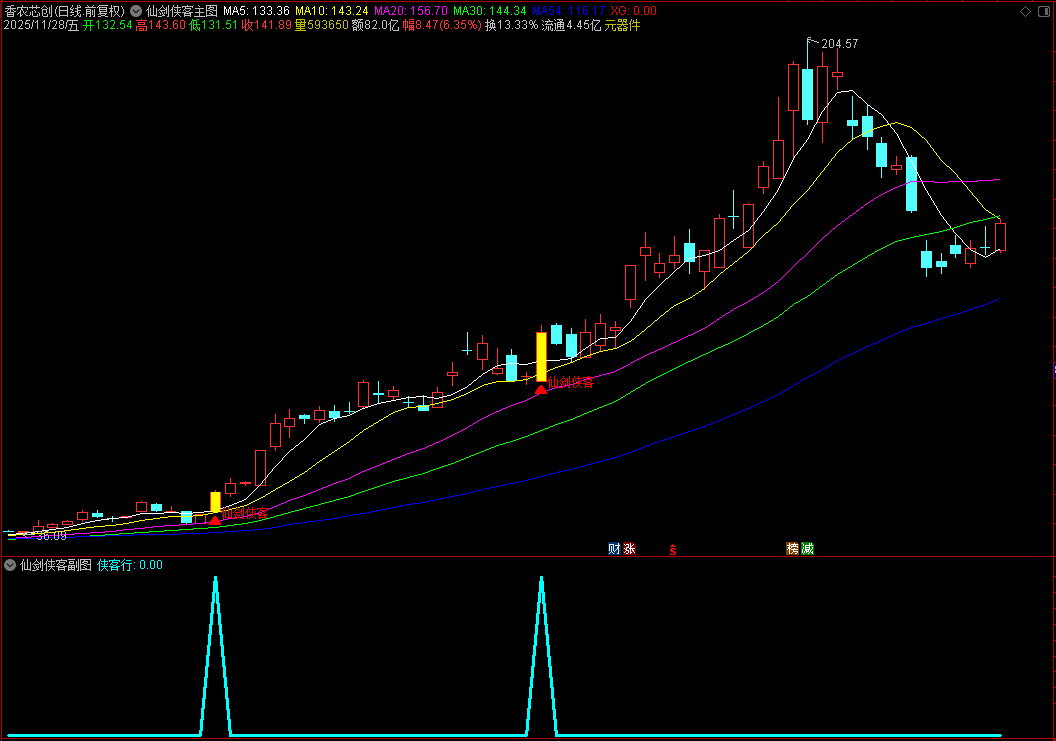Click the high price 高143.60
1056x741 pixels.
[x=160, y=26]
